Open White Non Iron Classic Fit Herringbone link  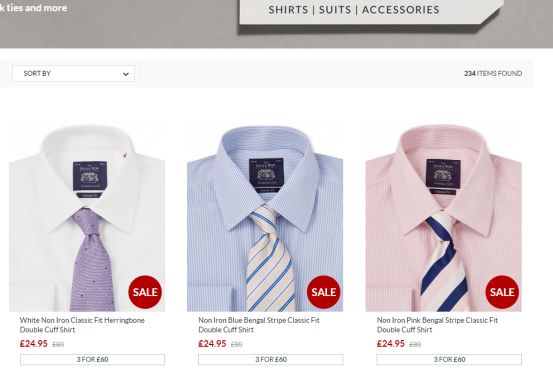pyautogui.click(x=82, y=325)
